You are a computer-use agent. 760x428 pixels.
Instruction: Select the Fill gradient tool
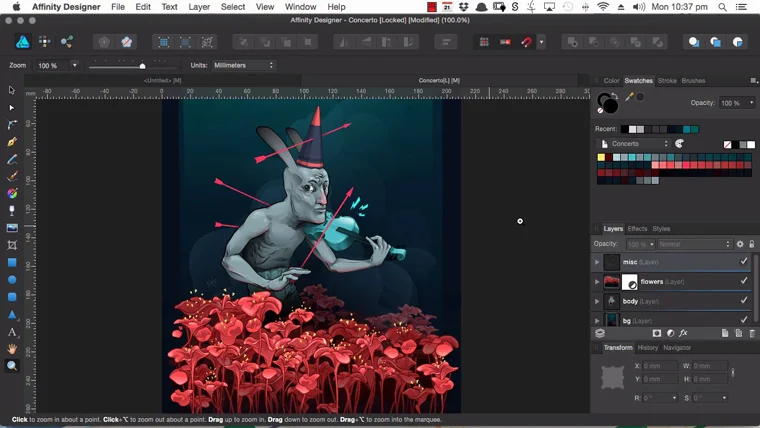click(x=12, y=193)
